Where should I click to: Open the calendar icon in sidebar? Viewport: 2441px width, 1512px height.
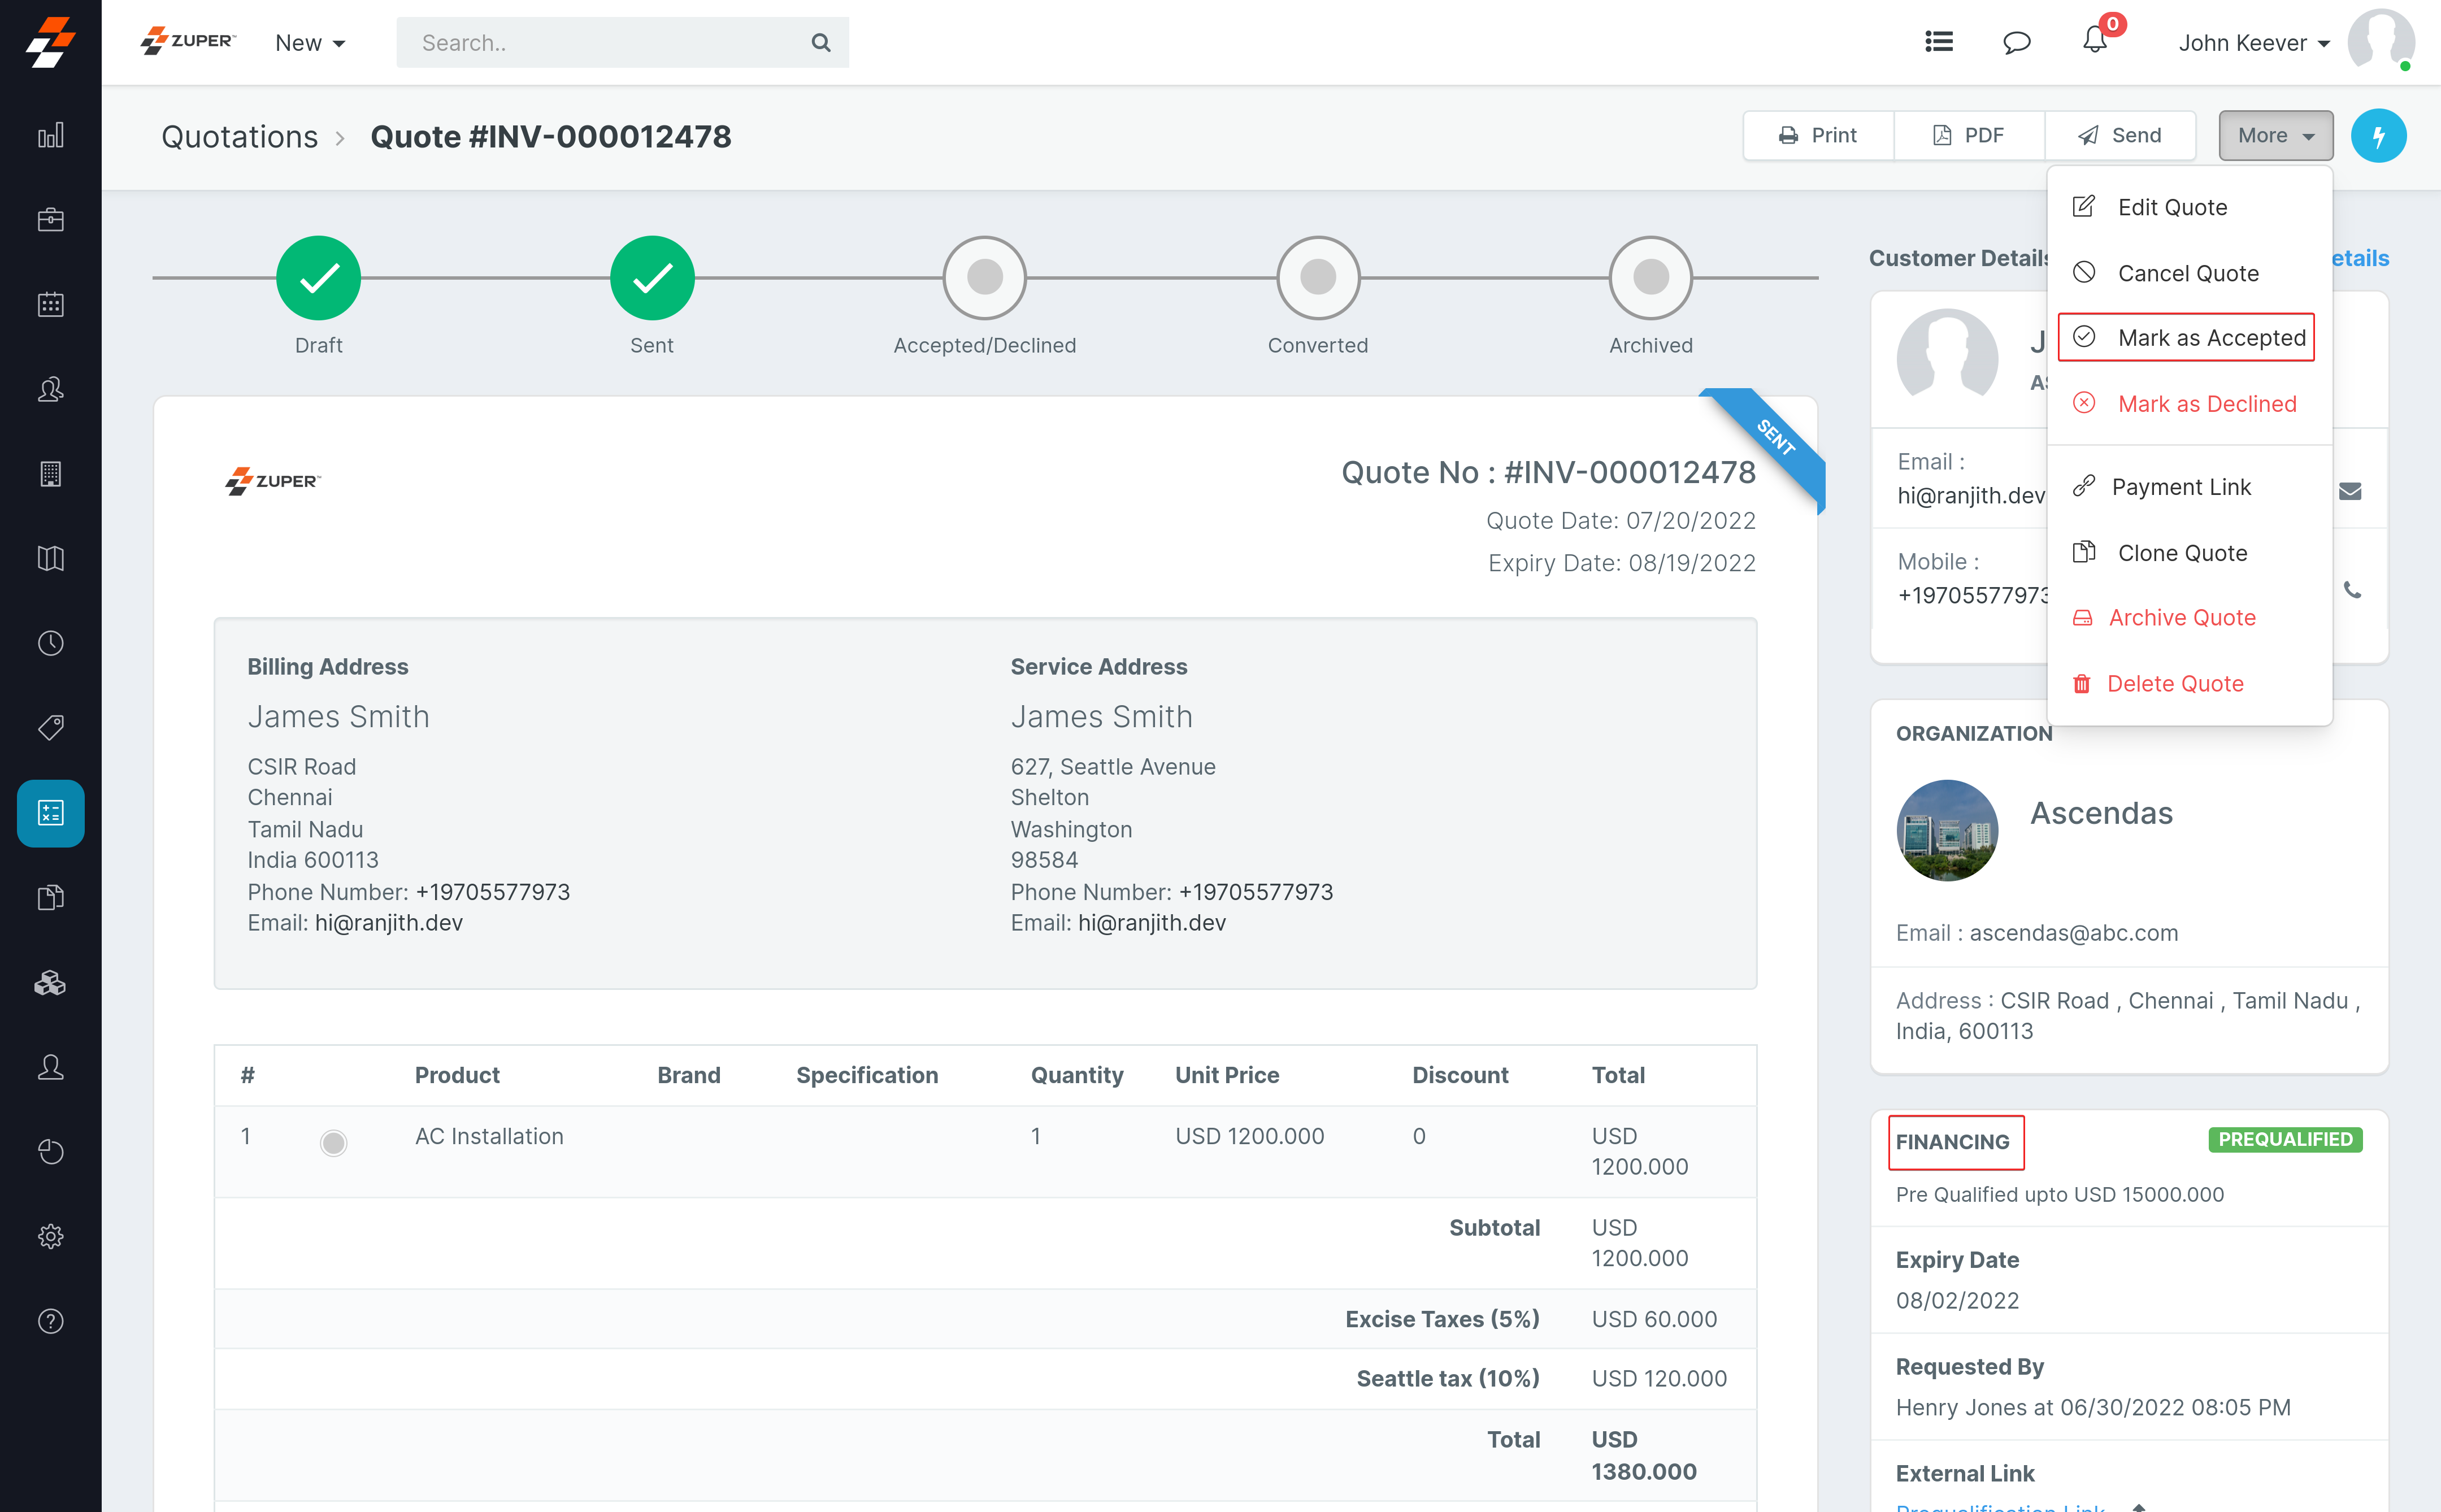pos(50,304)
